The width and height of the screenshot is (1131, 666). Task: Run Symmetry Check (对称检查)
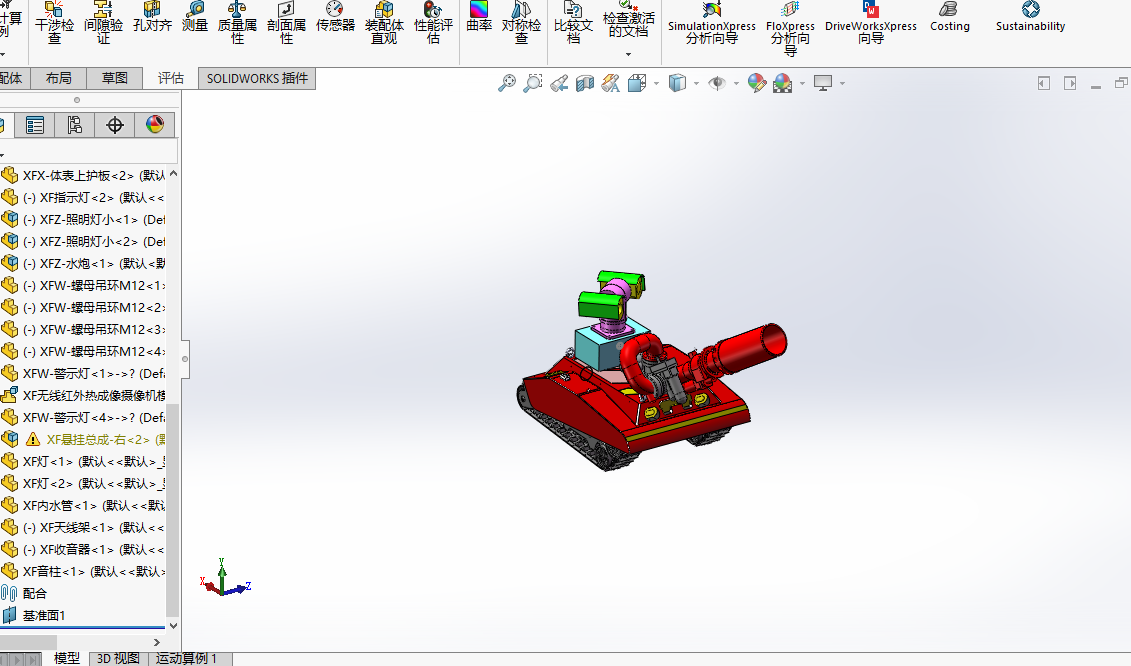[x=522, y=23]
